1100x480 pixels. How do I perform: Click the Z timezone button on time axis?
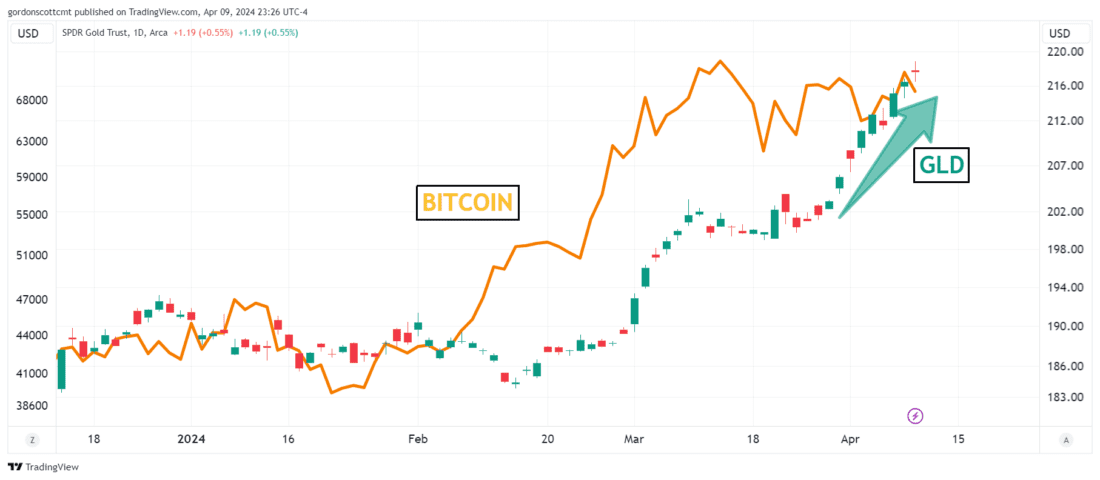[x=32, y=440]
